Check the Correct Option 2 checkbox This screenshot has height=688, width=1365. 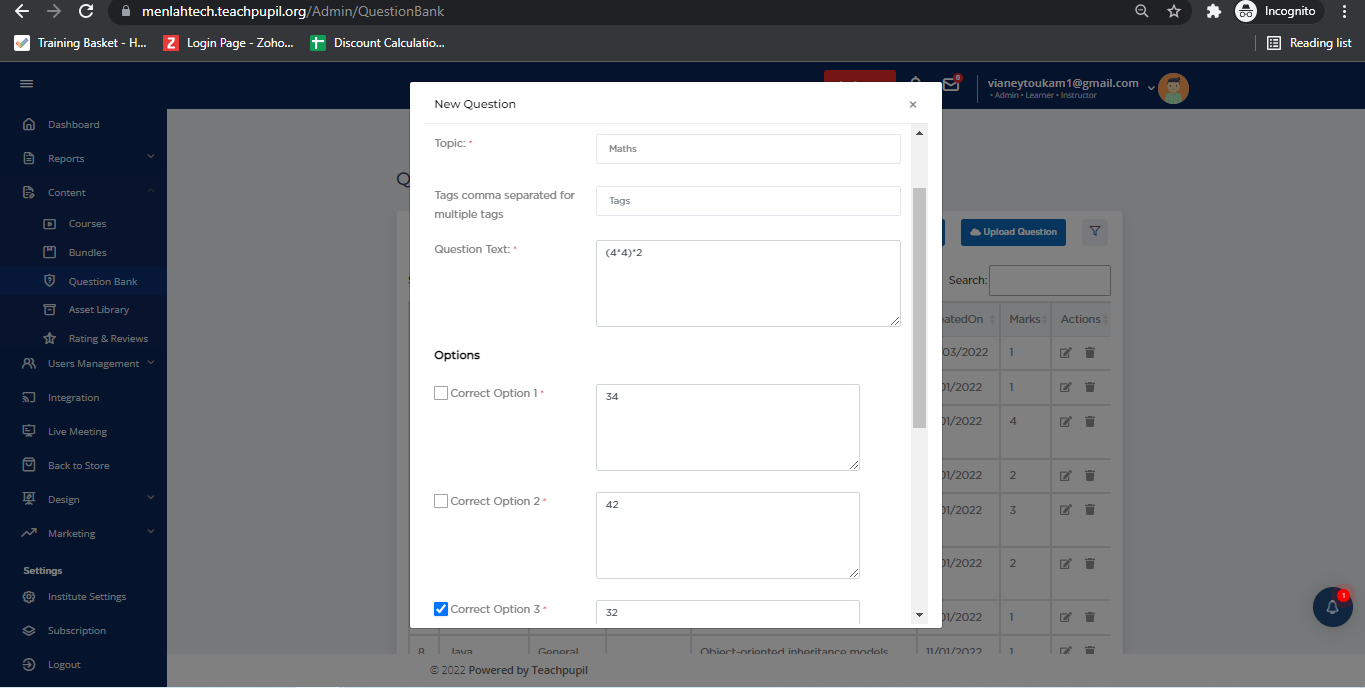pyautogui.click(x=441, y=501)
